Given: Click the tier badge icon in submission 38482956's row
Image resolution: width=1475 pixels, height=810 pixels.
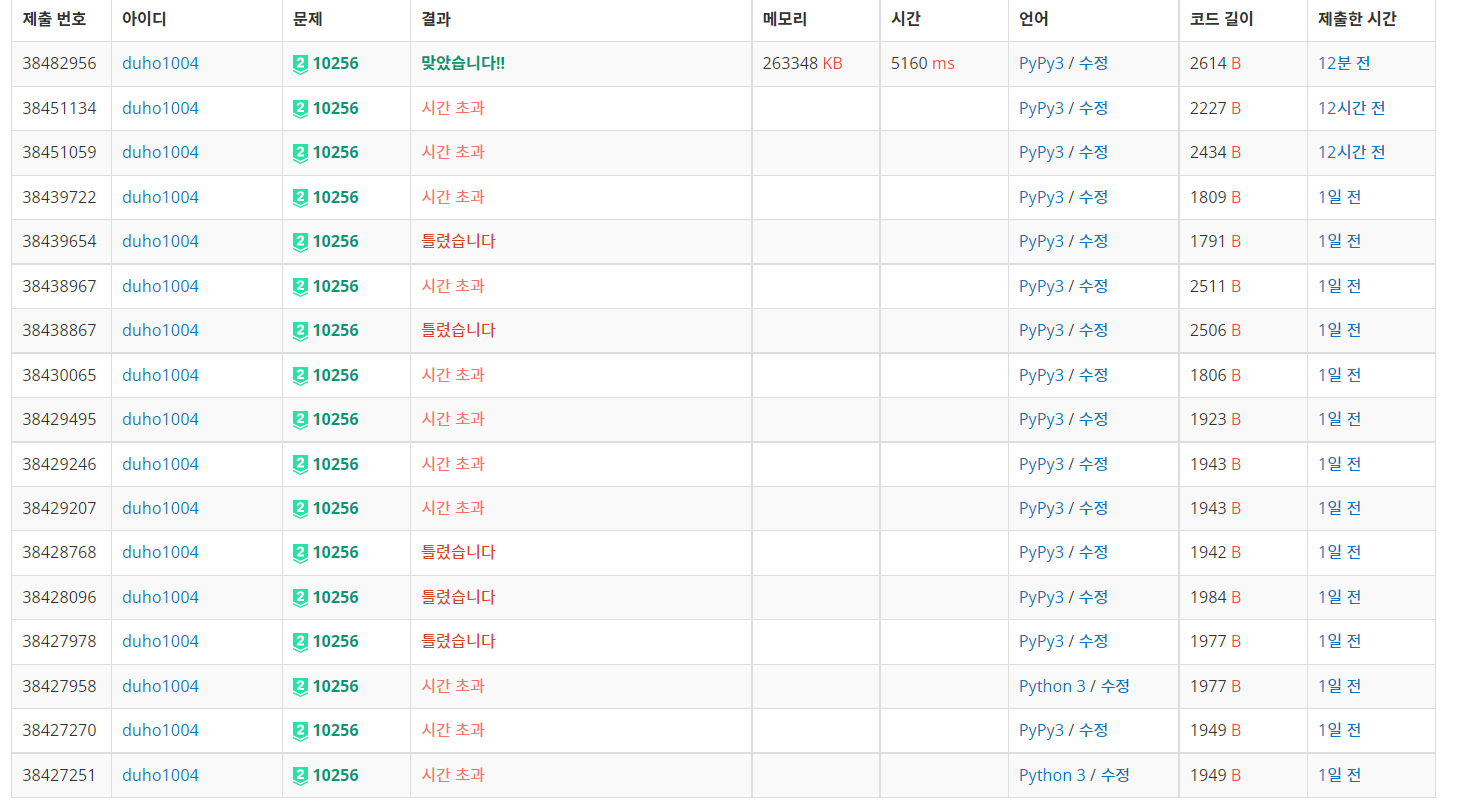Looking at the screenshot, I should [x=300, y=64].
